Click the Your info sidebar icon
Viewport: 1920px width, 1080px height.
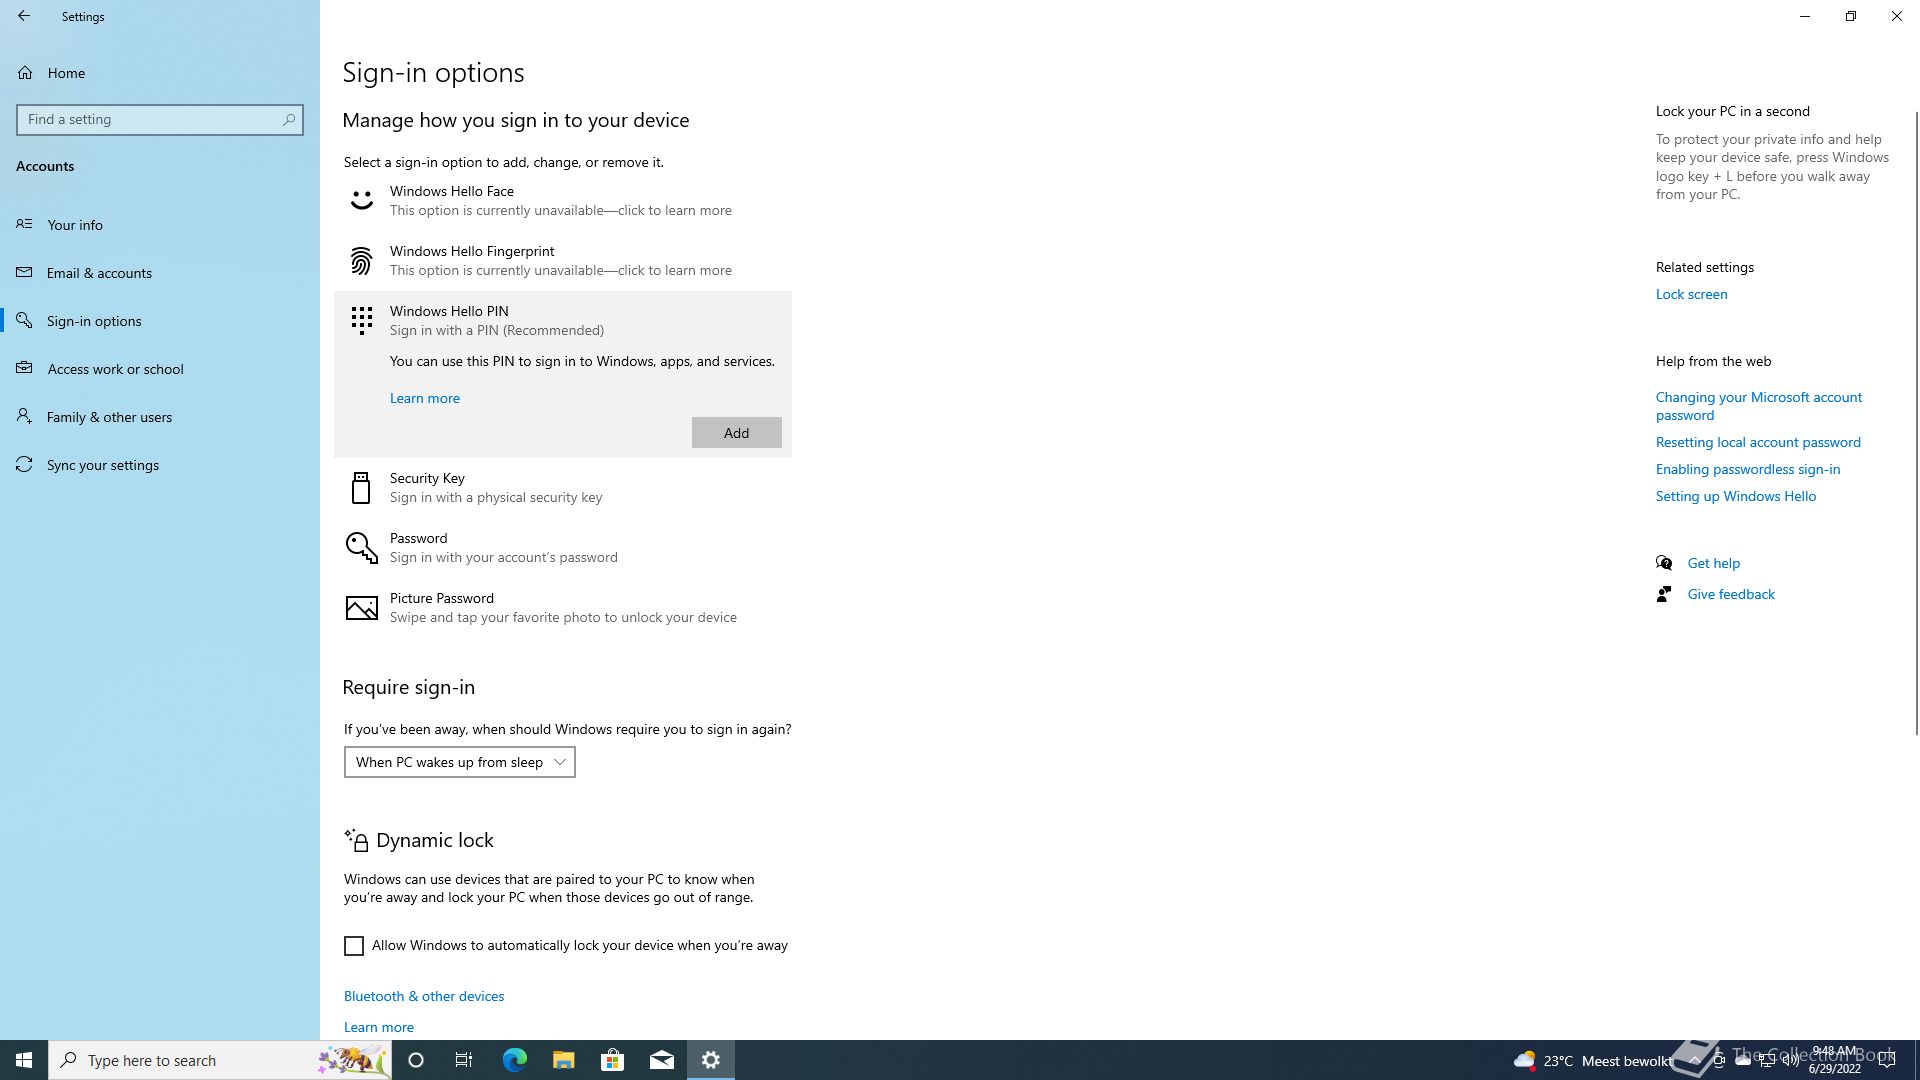[x=24, y=224]
